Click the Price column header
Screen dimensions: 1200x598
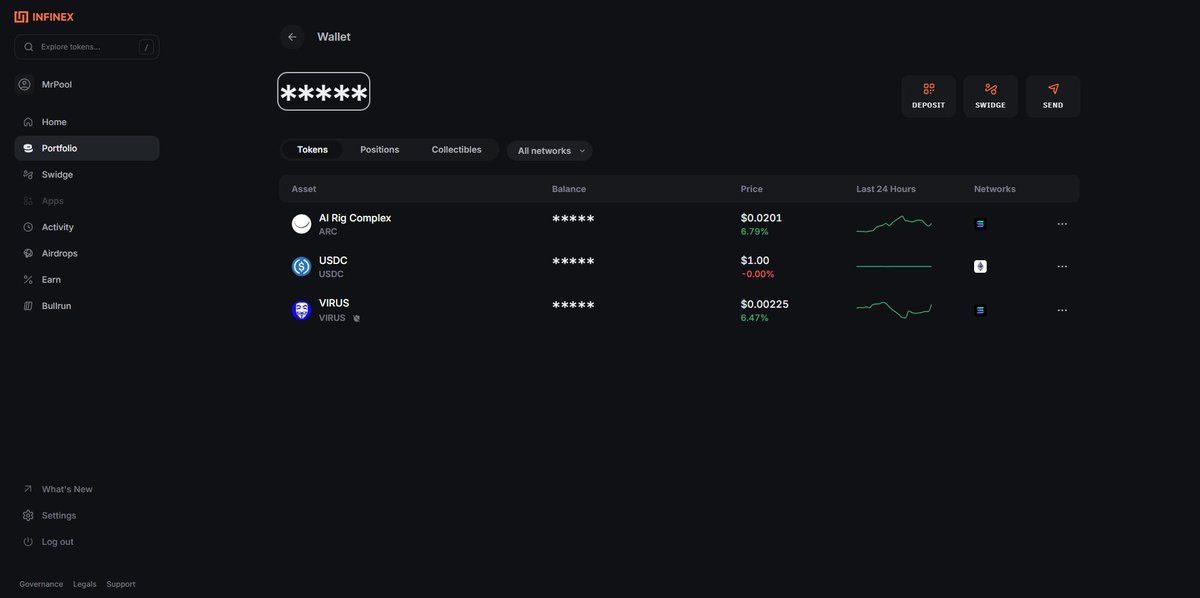[x=752, y=189]
